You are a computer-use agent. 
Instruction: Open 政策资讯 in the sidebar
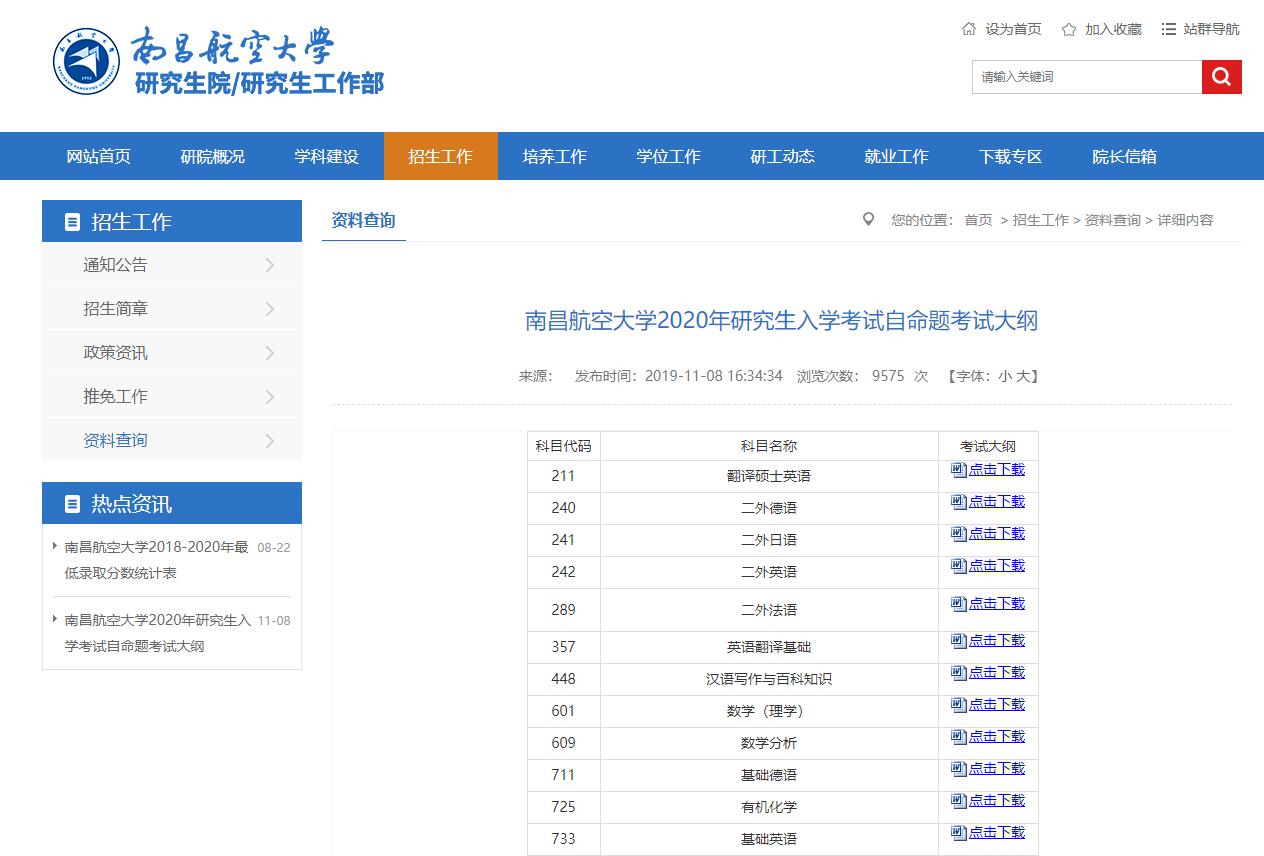[x=115, y=353]
